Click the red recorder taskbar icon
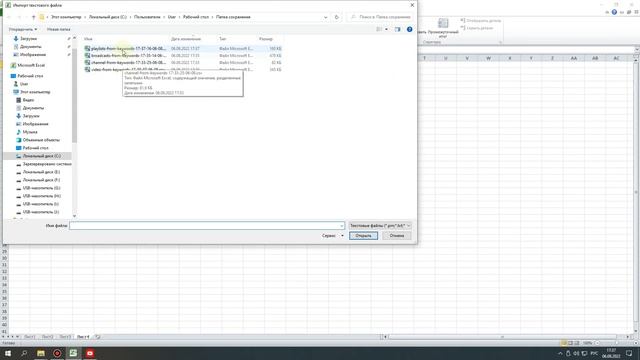 pos(57,353)
